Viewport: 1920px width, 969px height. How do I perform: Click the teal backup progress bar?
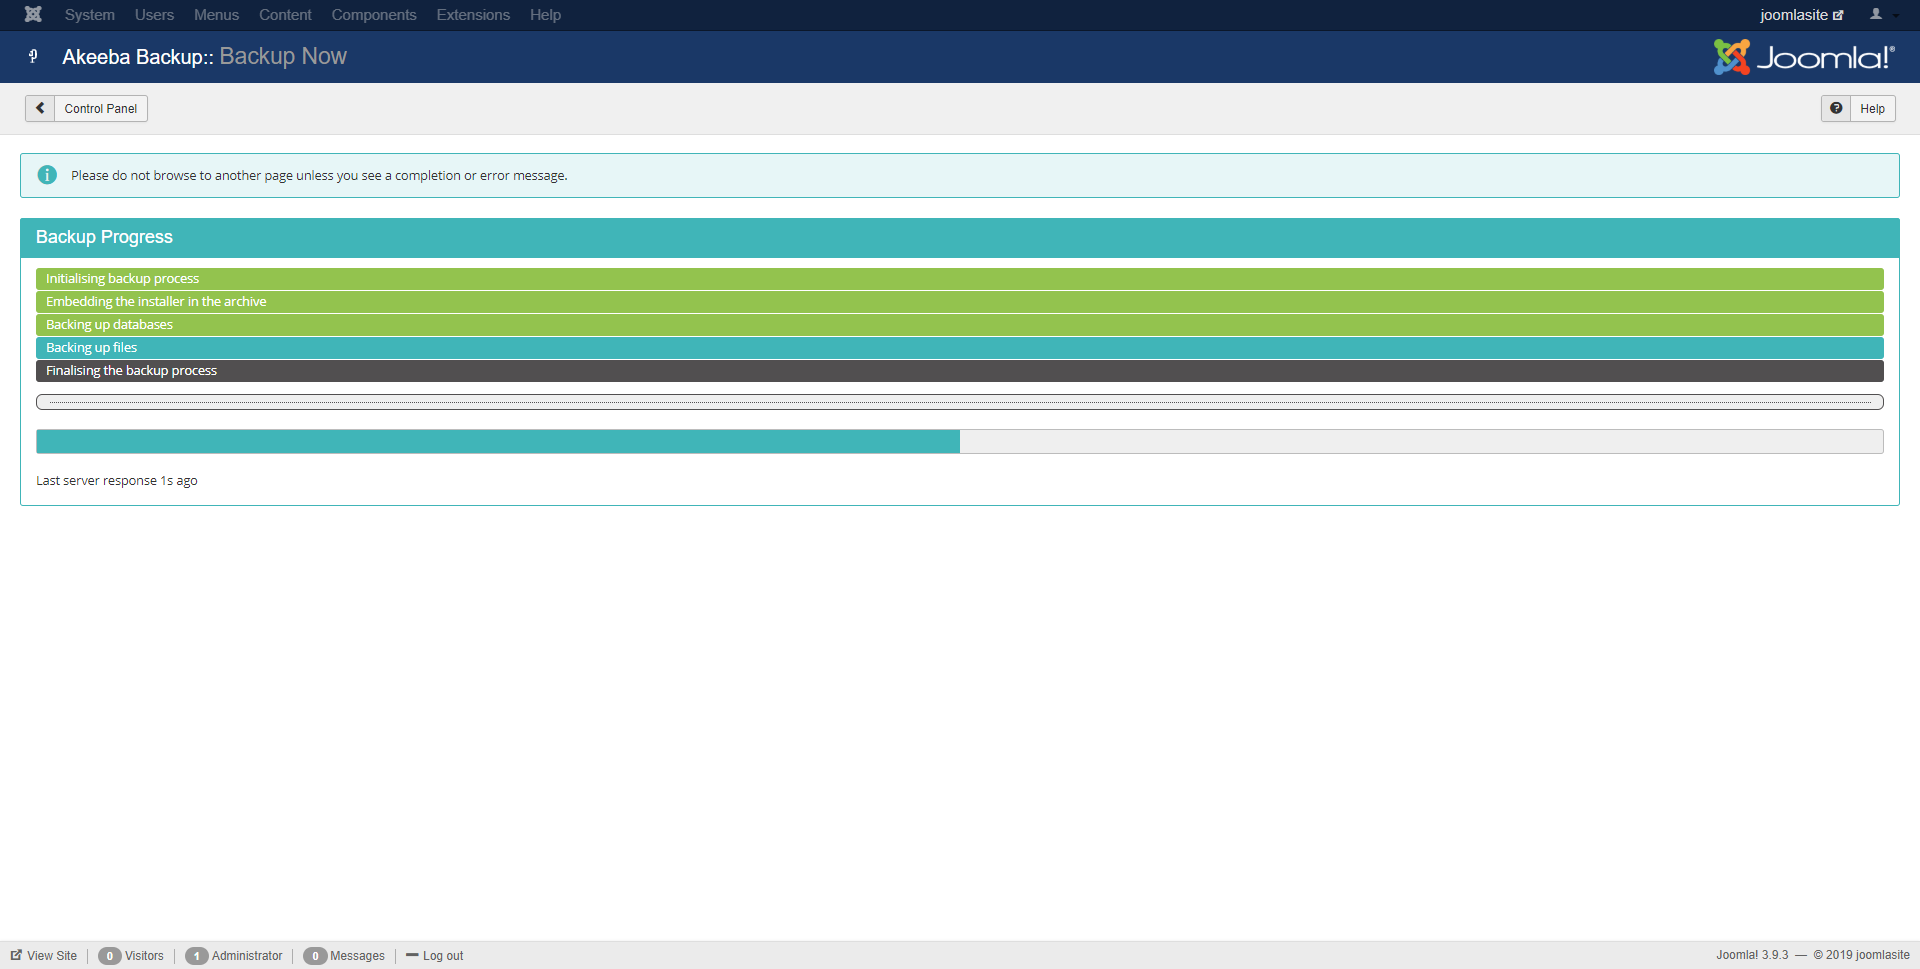tap(498, 441)
